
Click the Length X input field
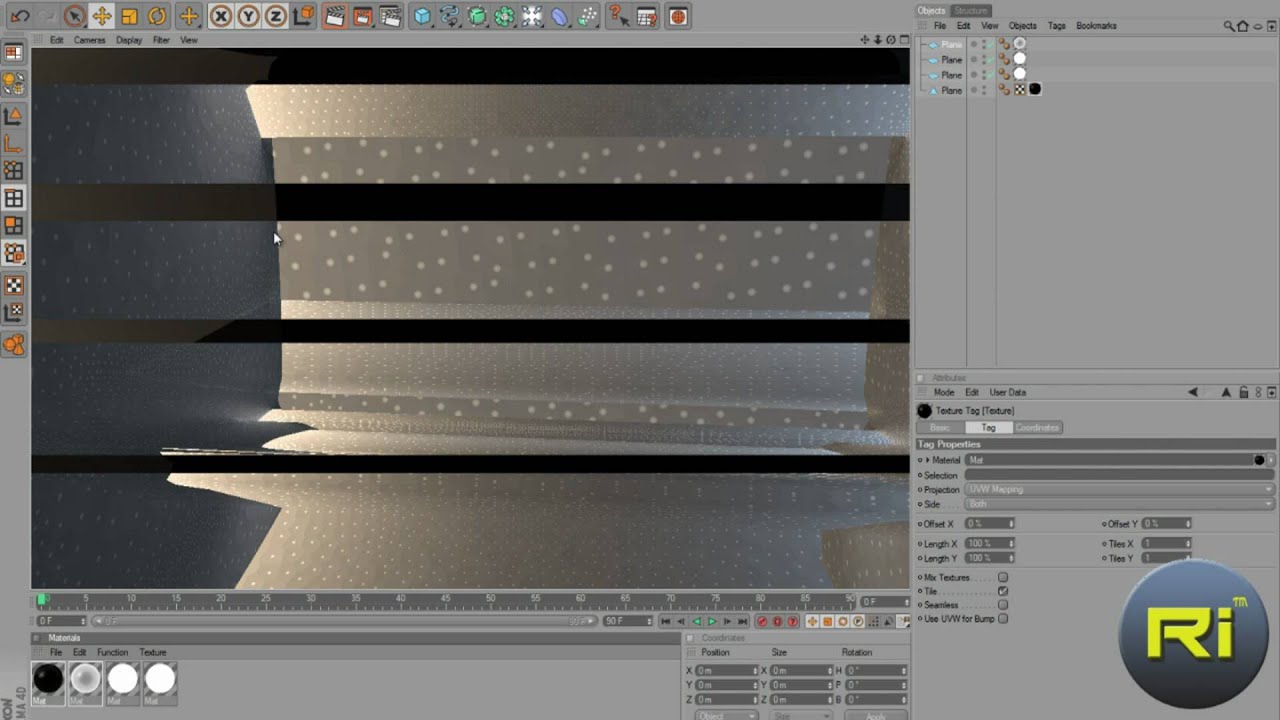click(x=988, y=544)
